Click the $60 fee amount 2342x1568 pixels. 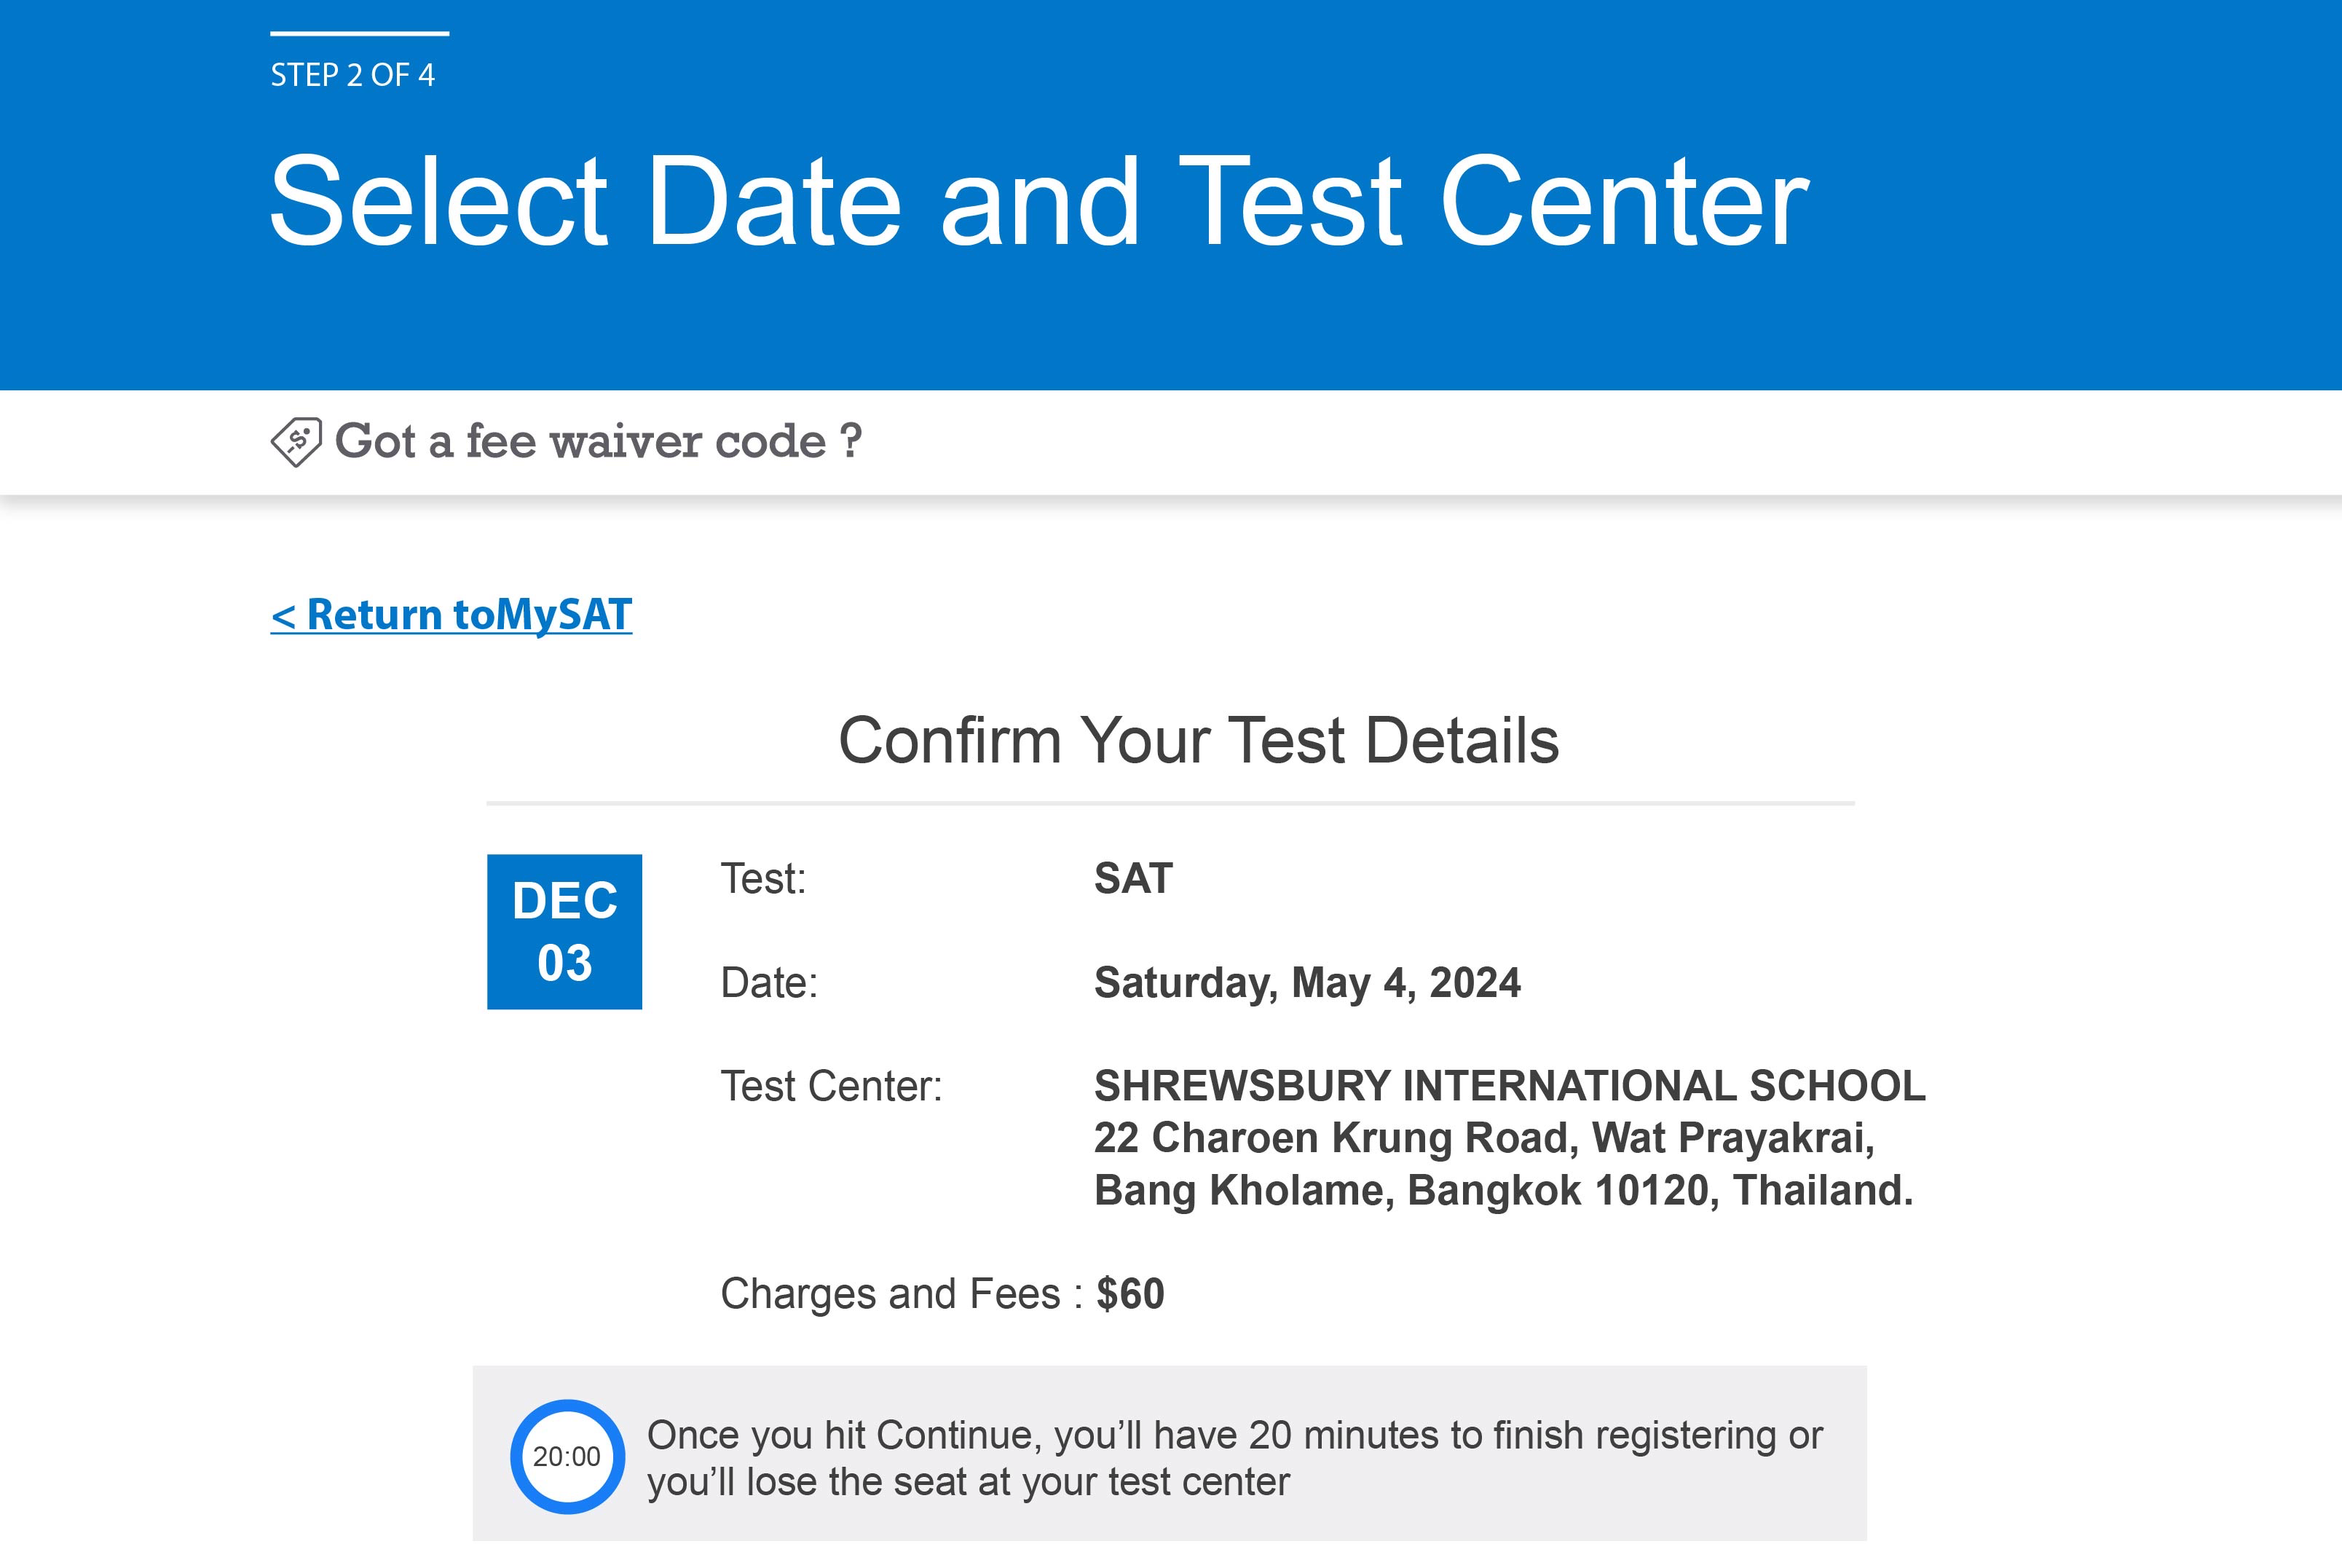(x=1130, y=1294)
